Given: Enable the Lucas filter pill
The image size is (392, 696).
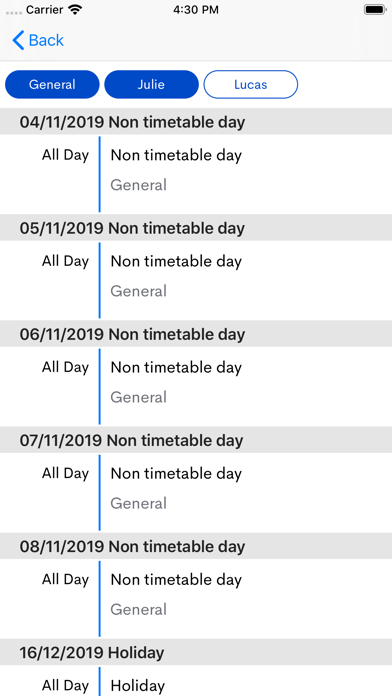Looking at the screenshot, I should click(x=251, y=84).
